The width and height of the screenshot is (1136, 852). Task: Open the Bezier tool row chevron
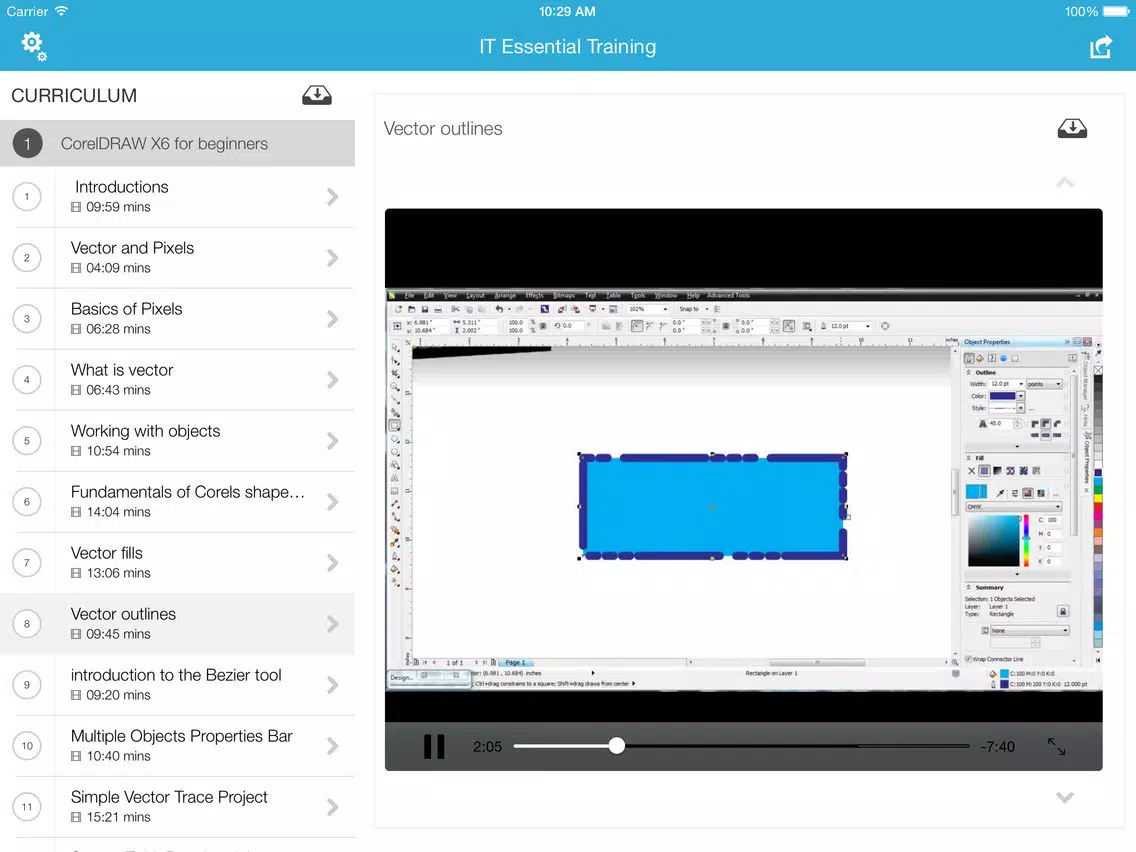pos(333,685)
